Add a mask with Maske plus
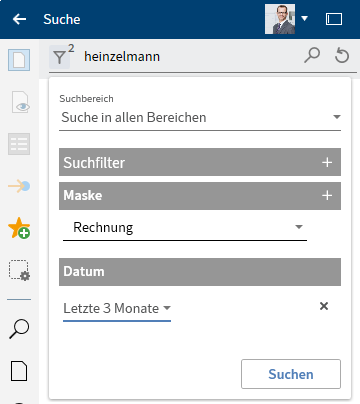Image resolution: width=360 pixels, height=404 pixels. 327,195
